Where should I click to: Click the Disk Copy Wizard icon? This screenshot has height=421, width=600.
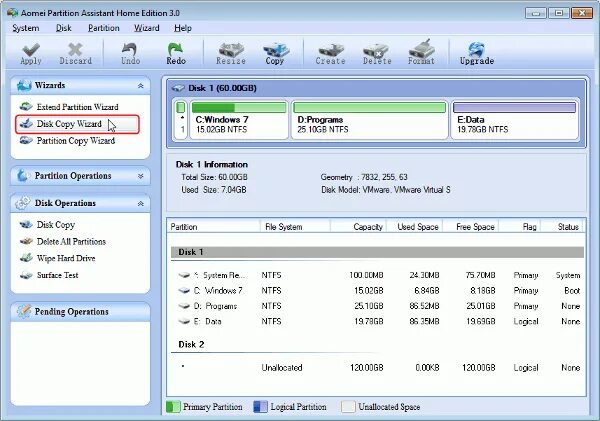pos(26,123)
